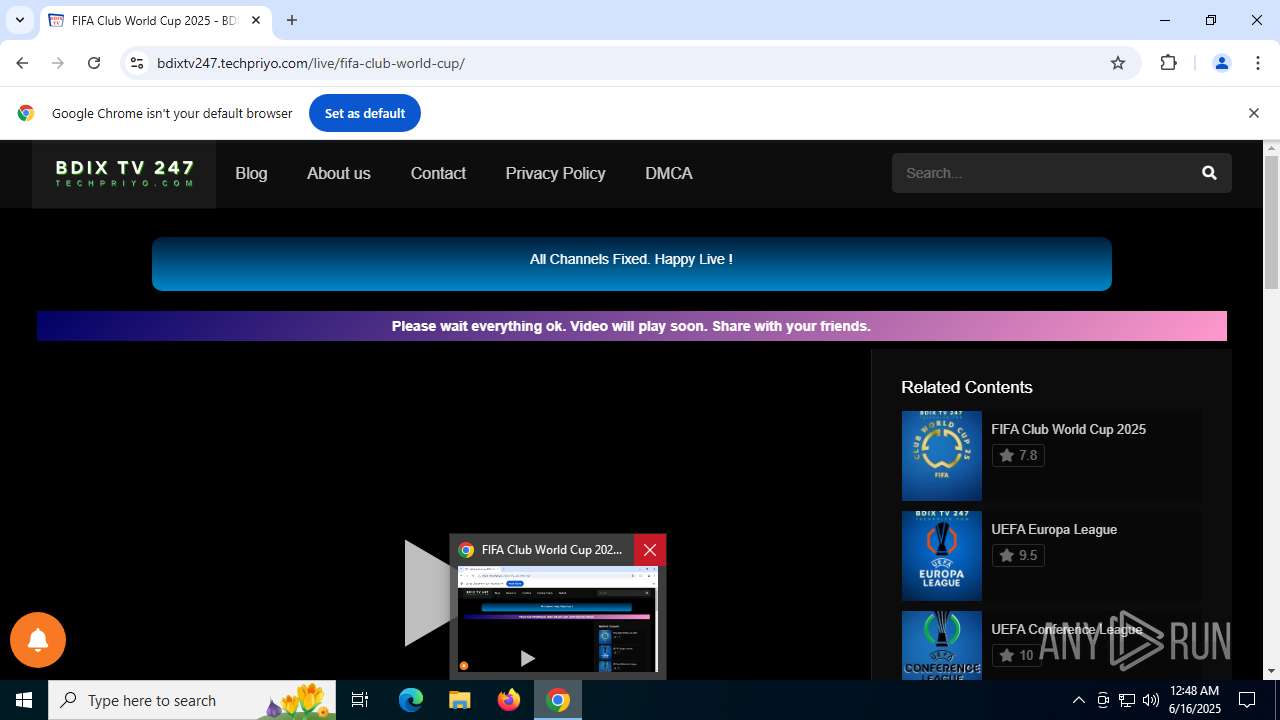The height and width of the screenshot is (720, 1280).
Task: Click the browser back arrow
Action: click(x=22, y=63)
